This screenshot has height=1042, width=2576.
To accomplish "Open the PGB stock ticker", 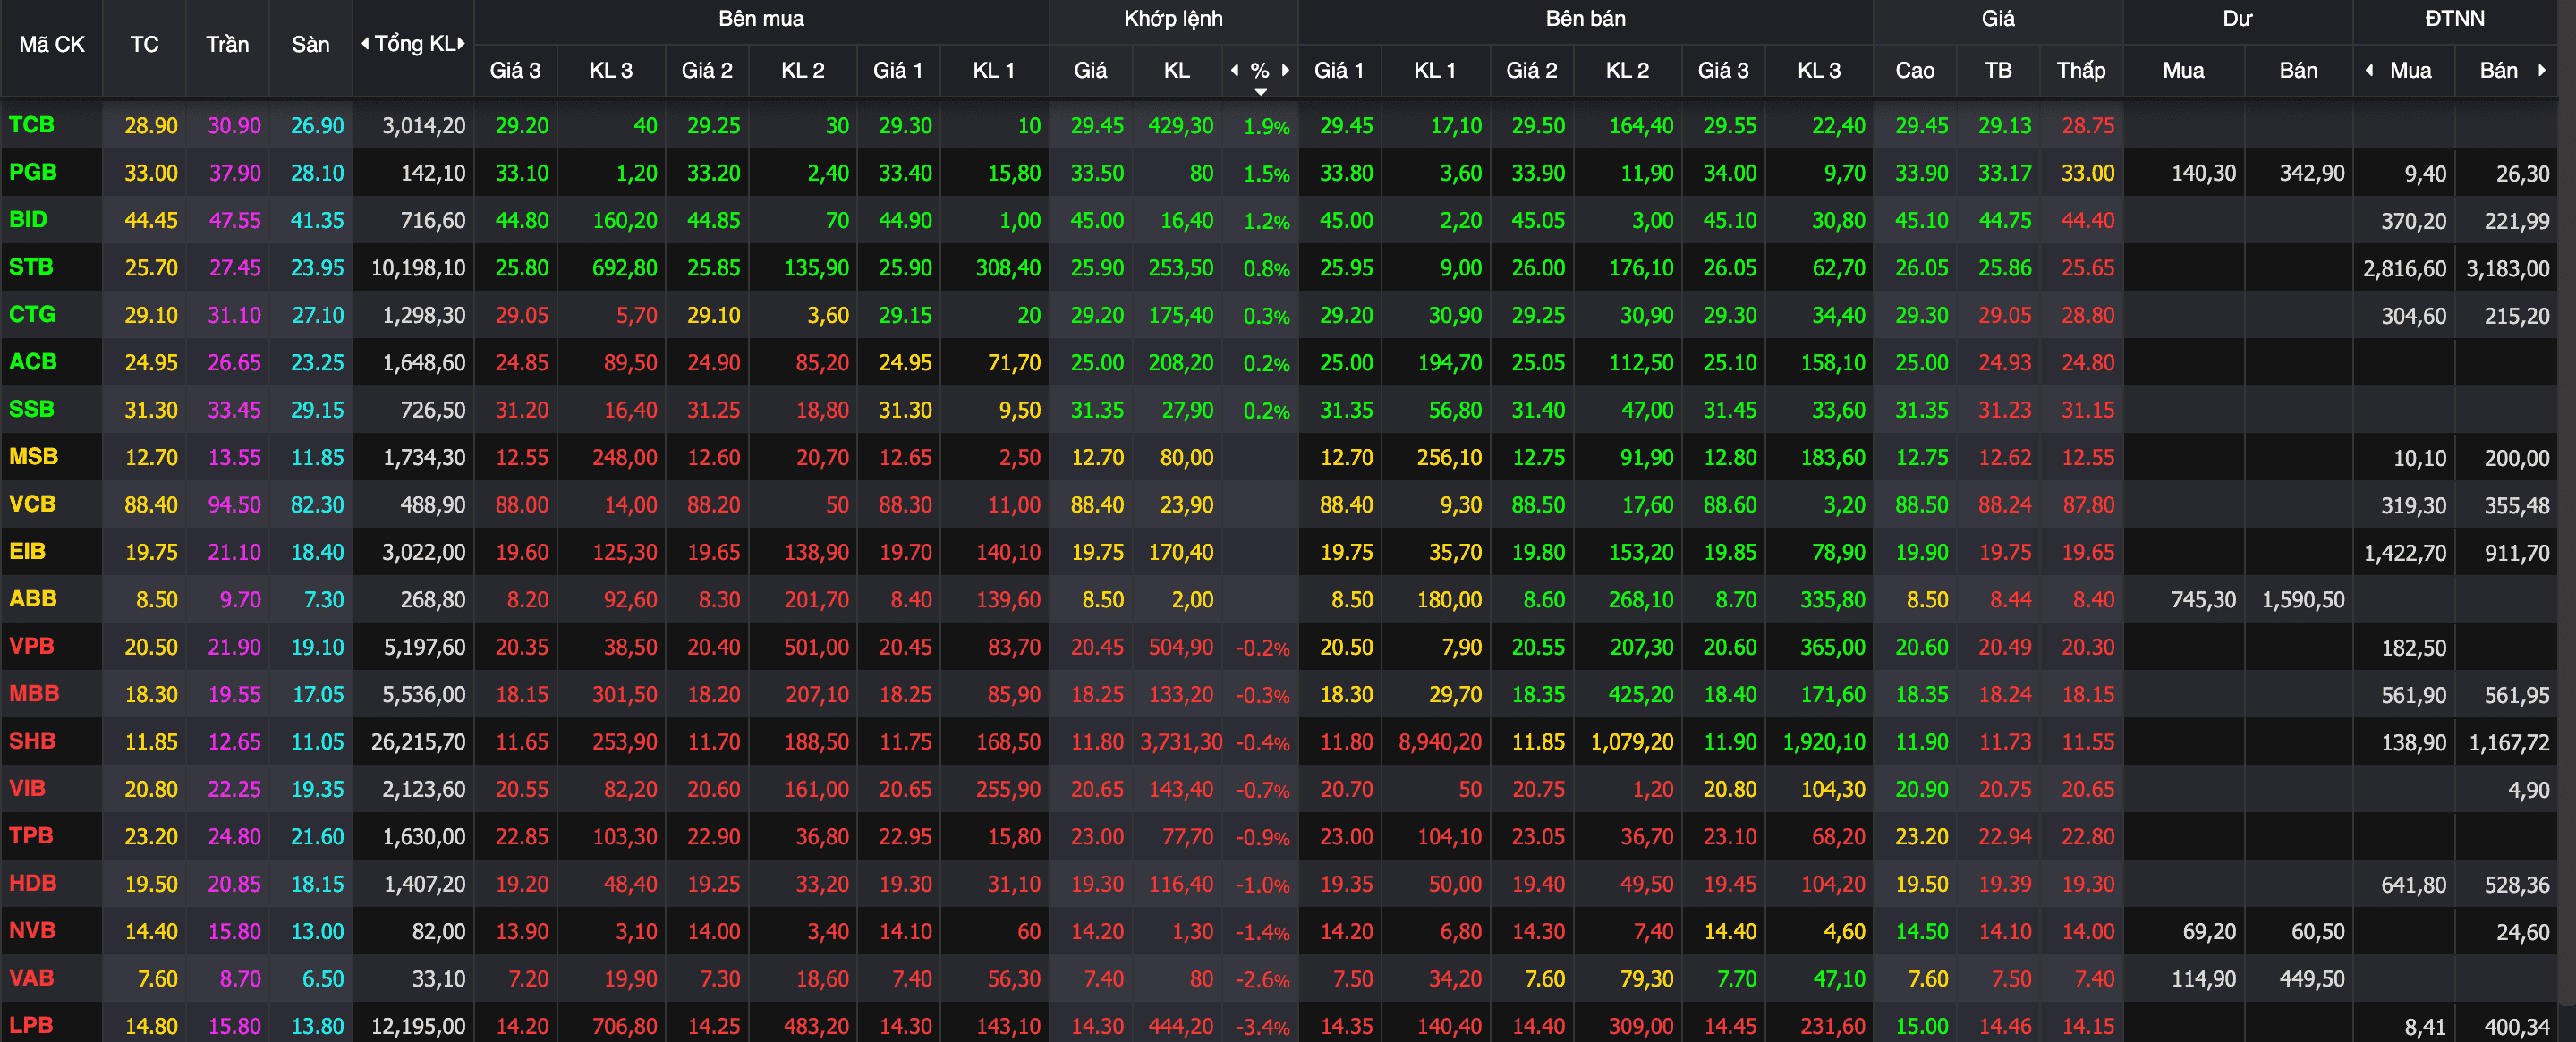I will (x=33, y=172).
